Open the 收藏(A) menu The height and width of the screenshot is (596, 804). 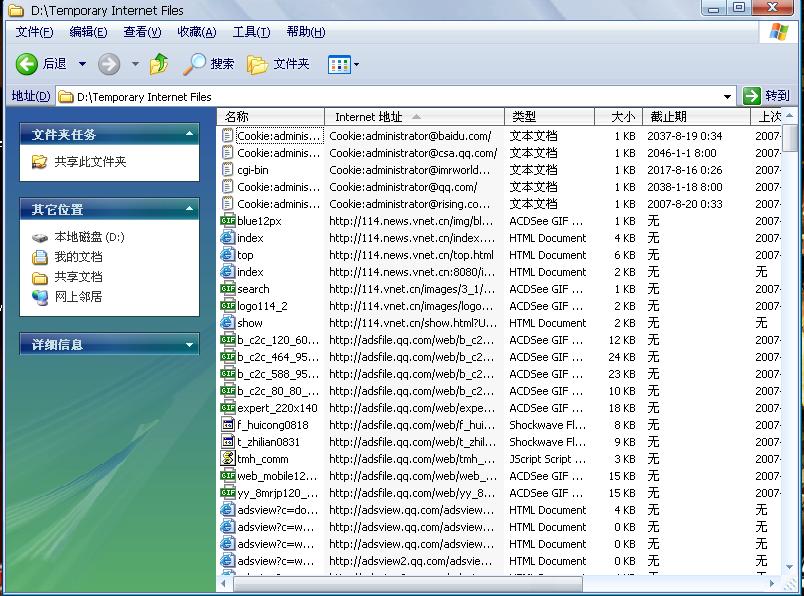pos(196,32)
